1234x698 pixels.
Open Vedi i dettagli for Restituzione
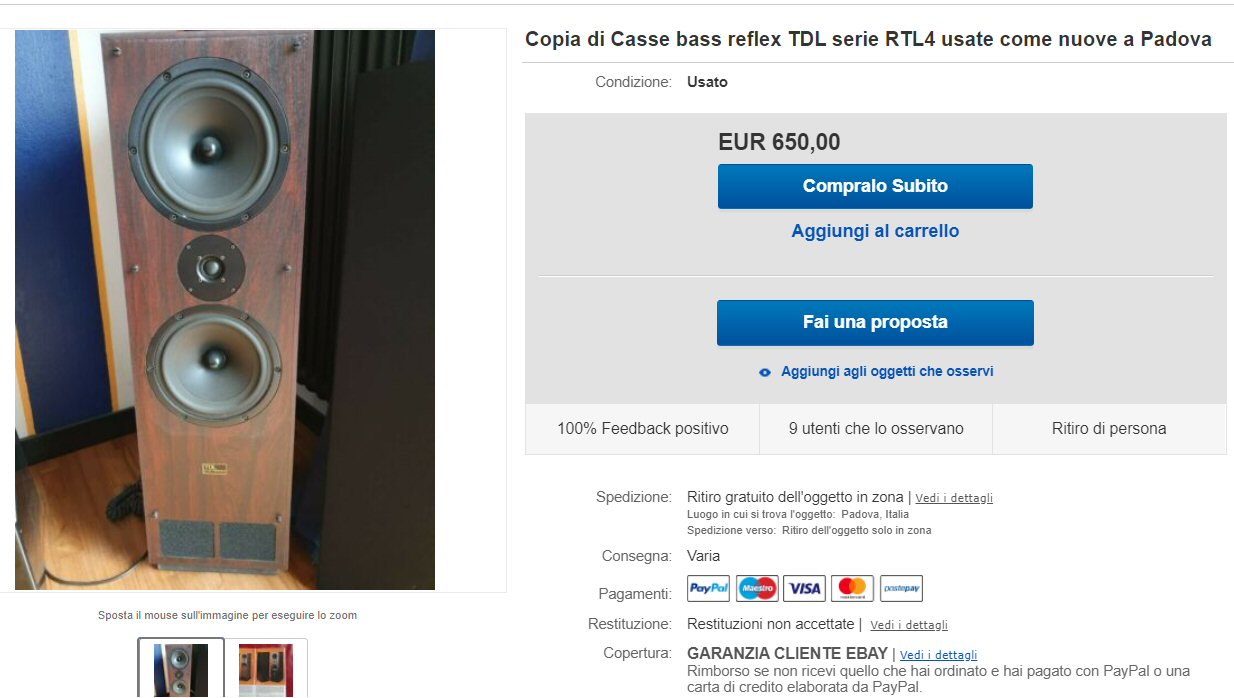909,625
